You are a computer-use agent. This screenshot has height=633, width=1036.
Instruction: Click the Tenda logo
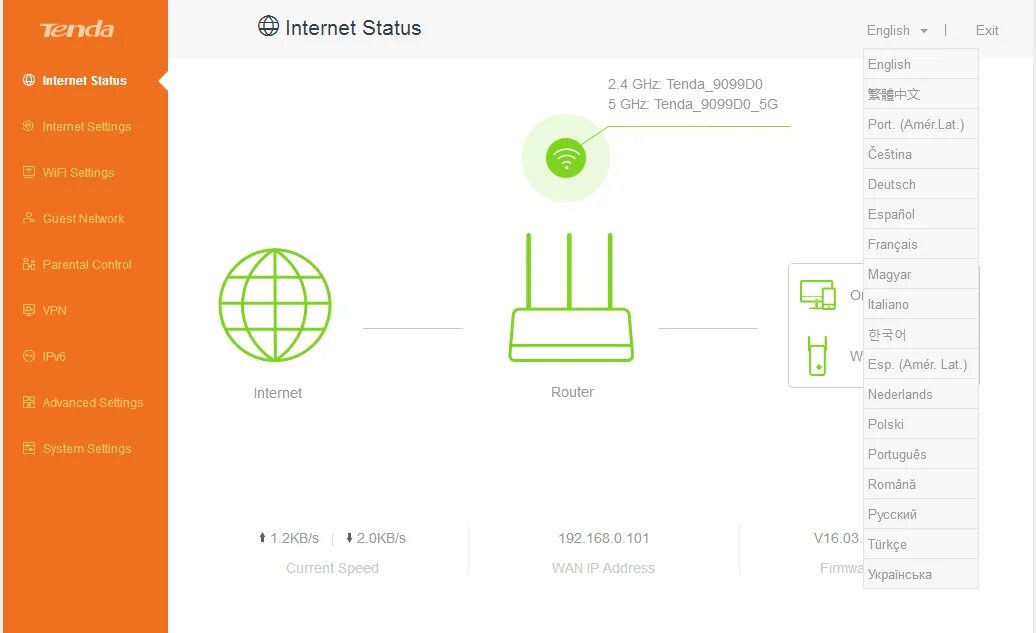(77, 30)
